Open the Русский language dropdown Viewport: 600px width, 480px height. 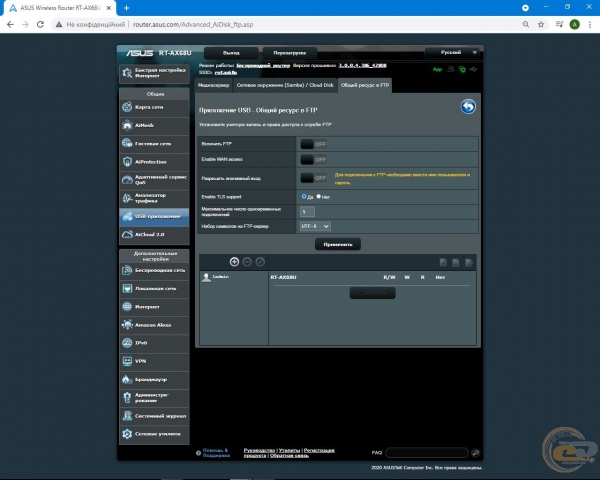pyautogui.click(x=452, y=52)
